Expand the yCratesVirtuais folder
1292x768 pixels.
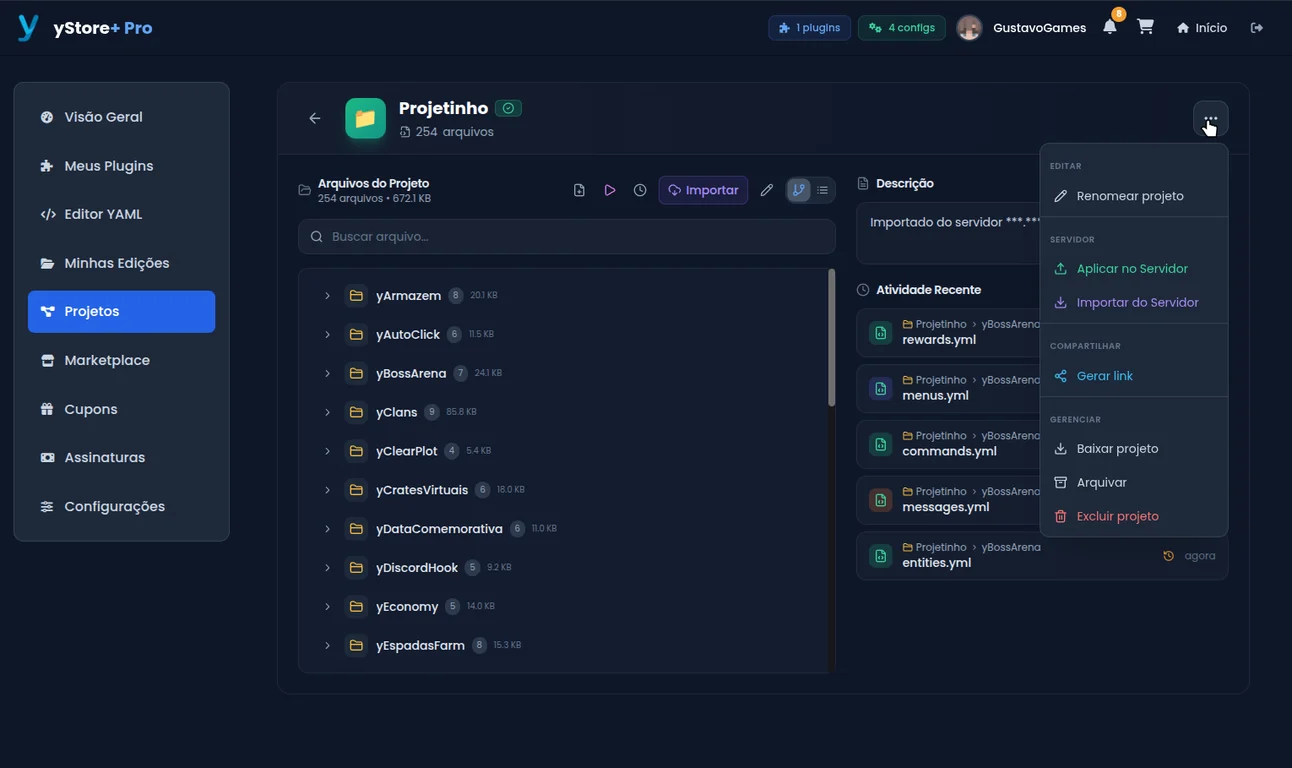click(x=327, y=490)
